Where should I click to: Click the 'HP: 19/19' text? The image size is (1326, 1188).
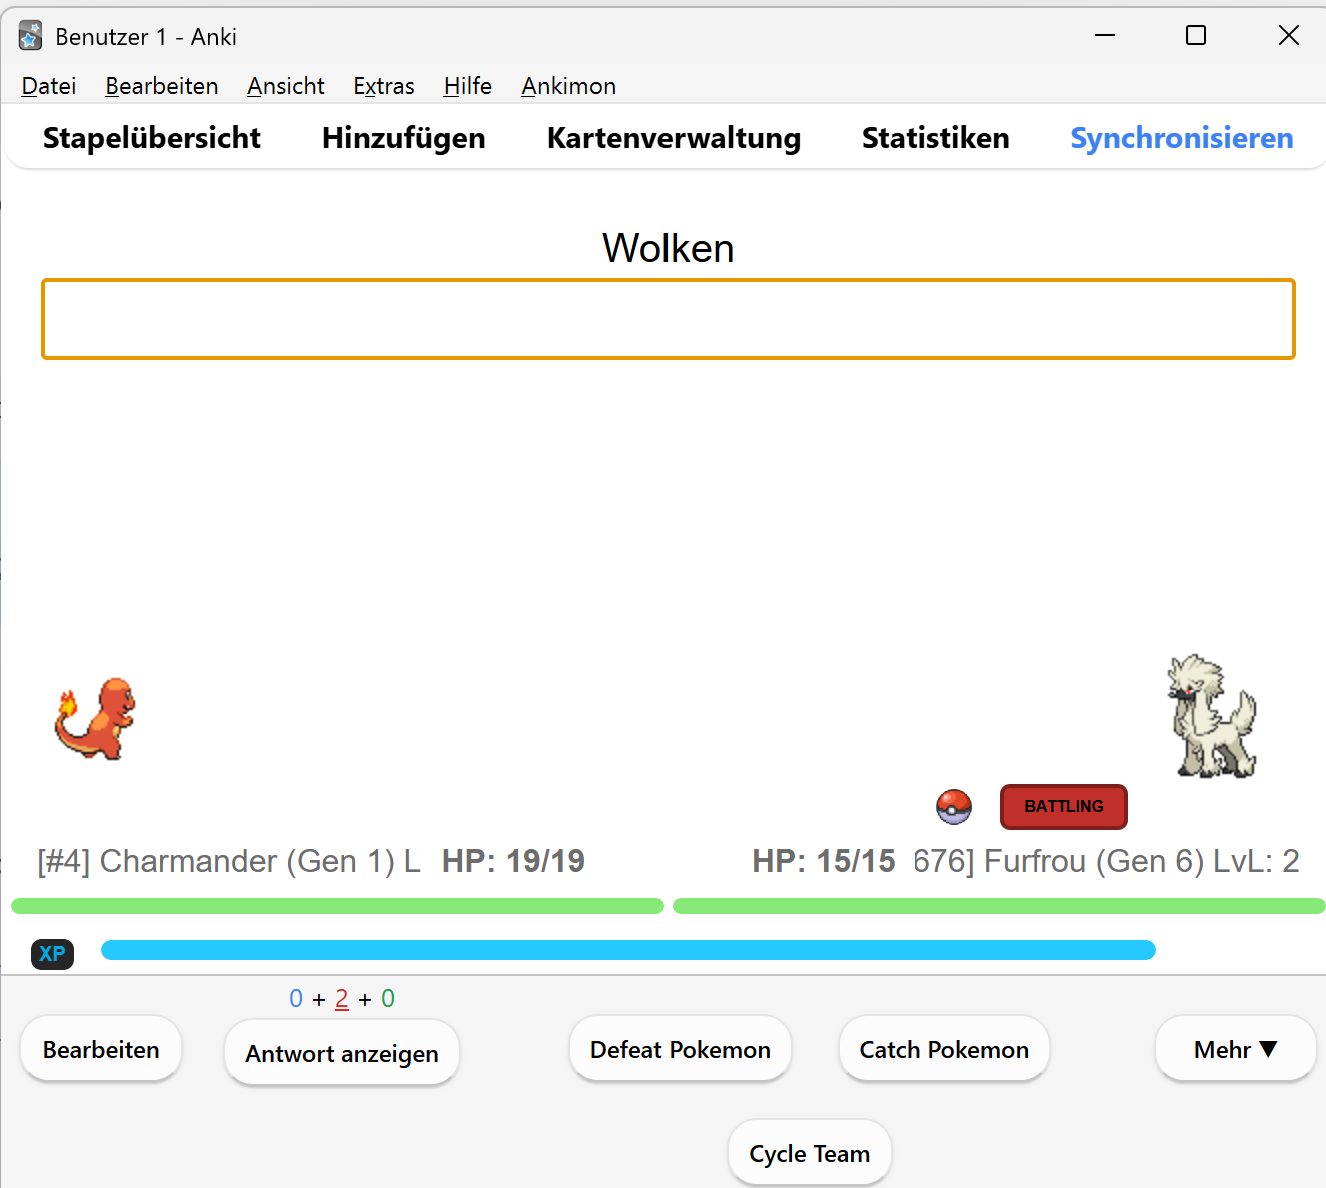pyautogui.click(x=513, y=861)
